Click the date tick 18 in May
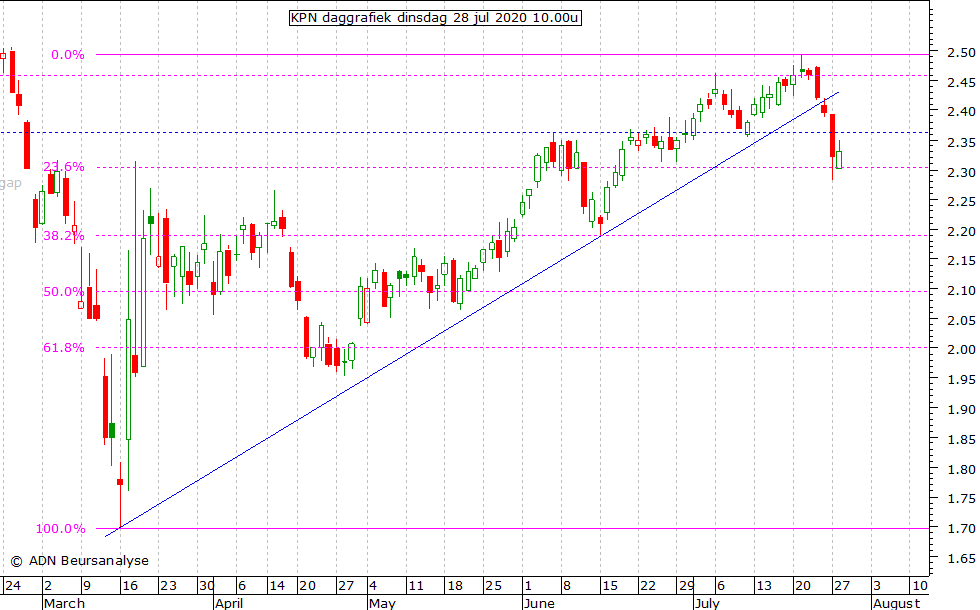This screenshot has width=980, height=610. point(455,586)
